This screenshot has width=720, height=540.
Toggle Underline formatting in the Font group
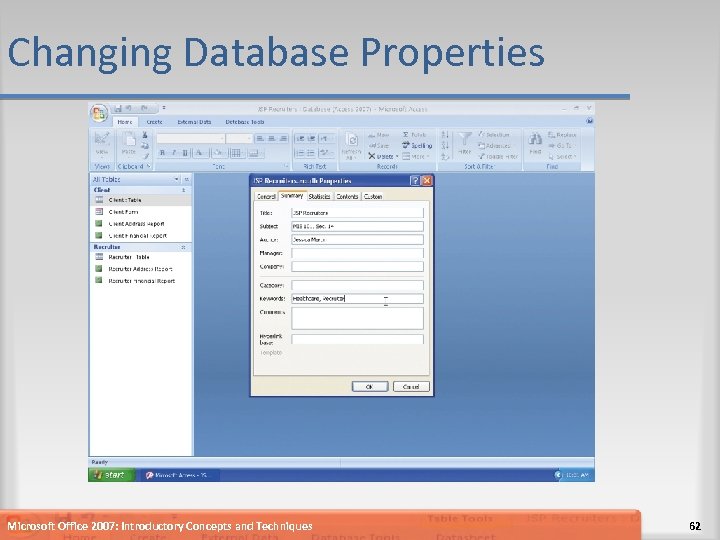click(185, 153)
